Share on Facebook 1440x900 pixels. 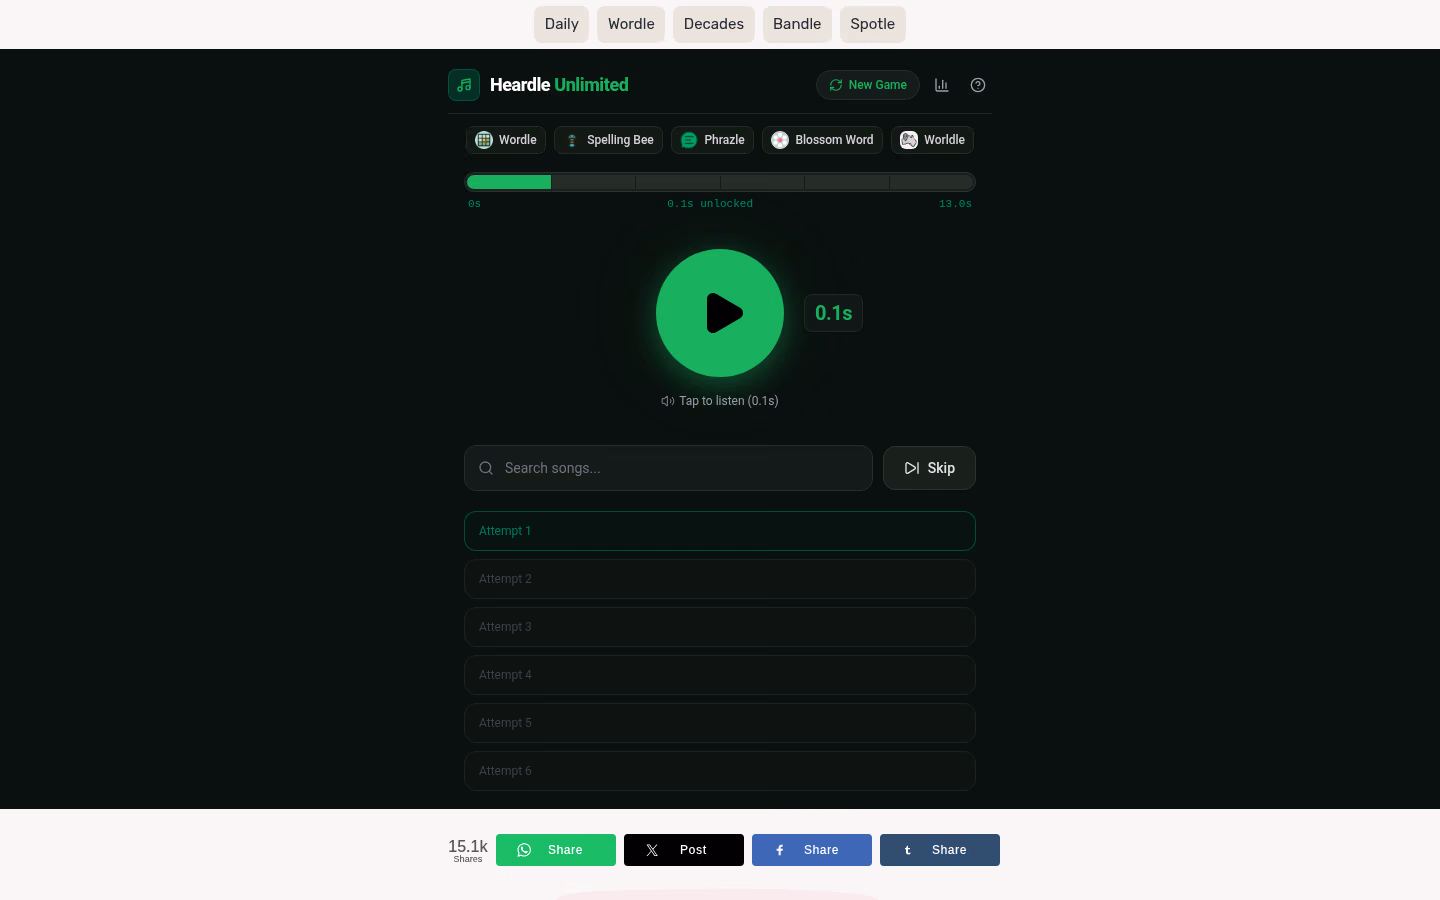812,850
